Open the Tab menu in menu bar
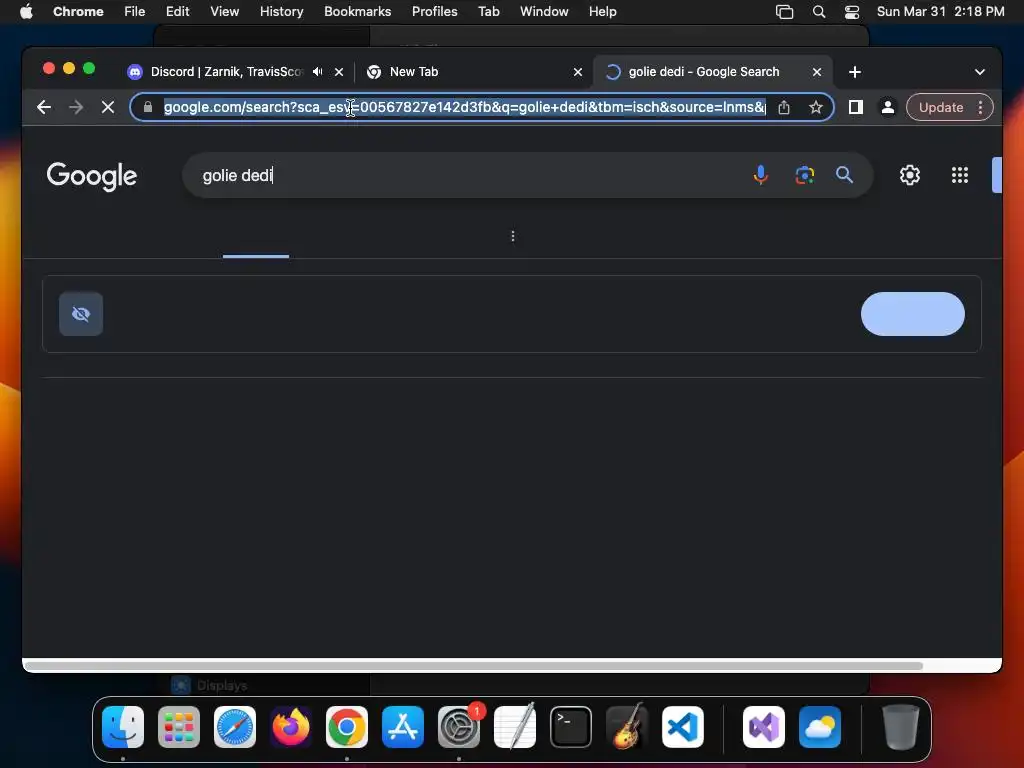 point(488,11)
